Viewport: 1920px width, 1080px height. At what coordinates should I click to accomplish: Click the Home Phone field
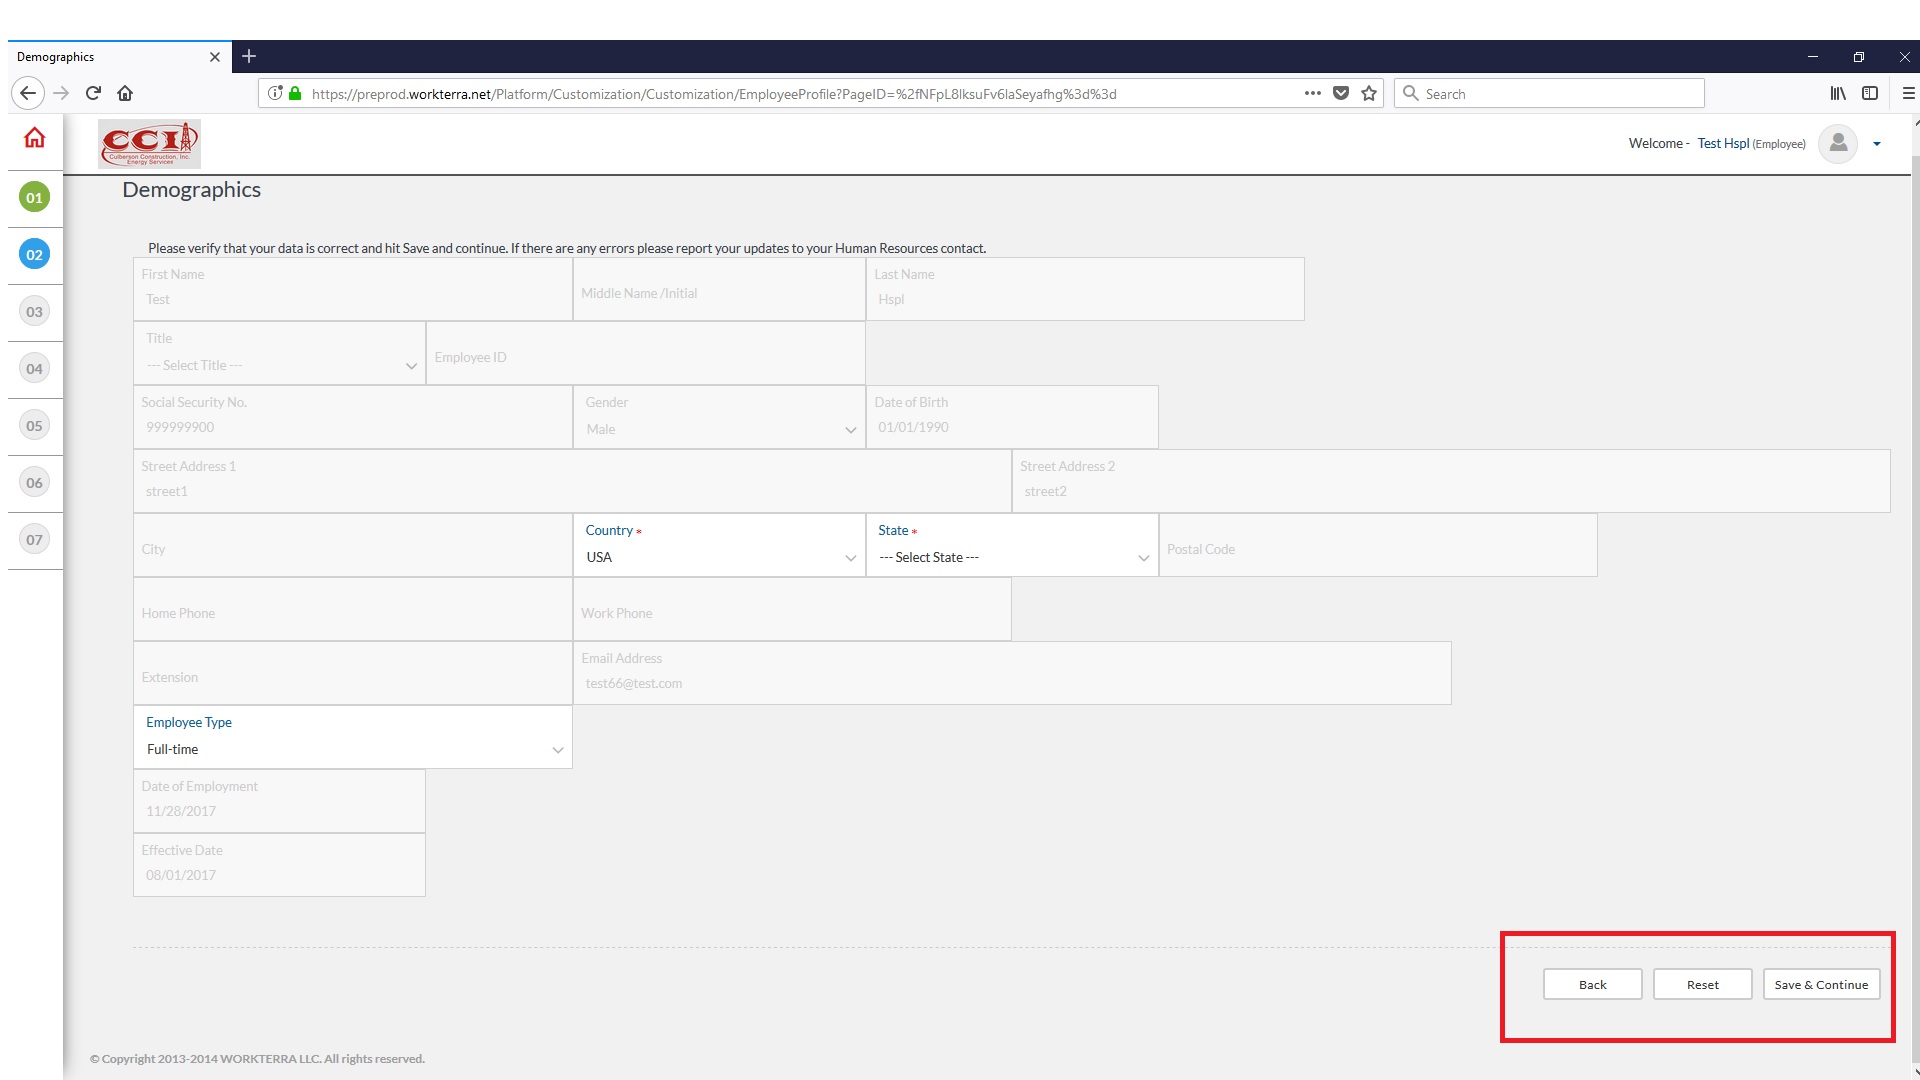pyautogui.click(x=353, y=609)
